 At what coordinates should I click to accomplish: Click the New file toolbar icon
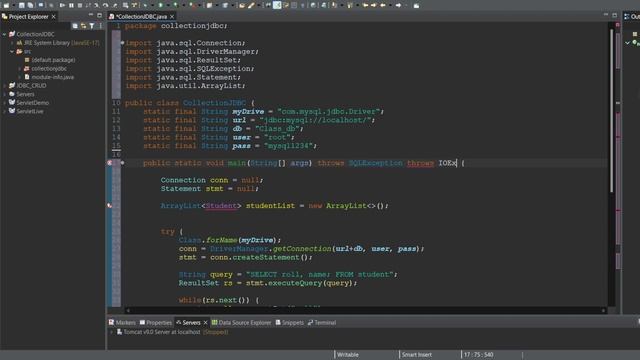6,5
